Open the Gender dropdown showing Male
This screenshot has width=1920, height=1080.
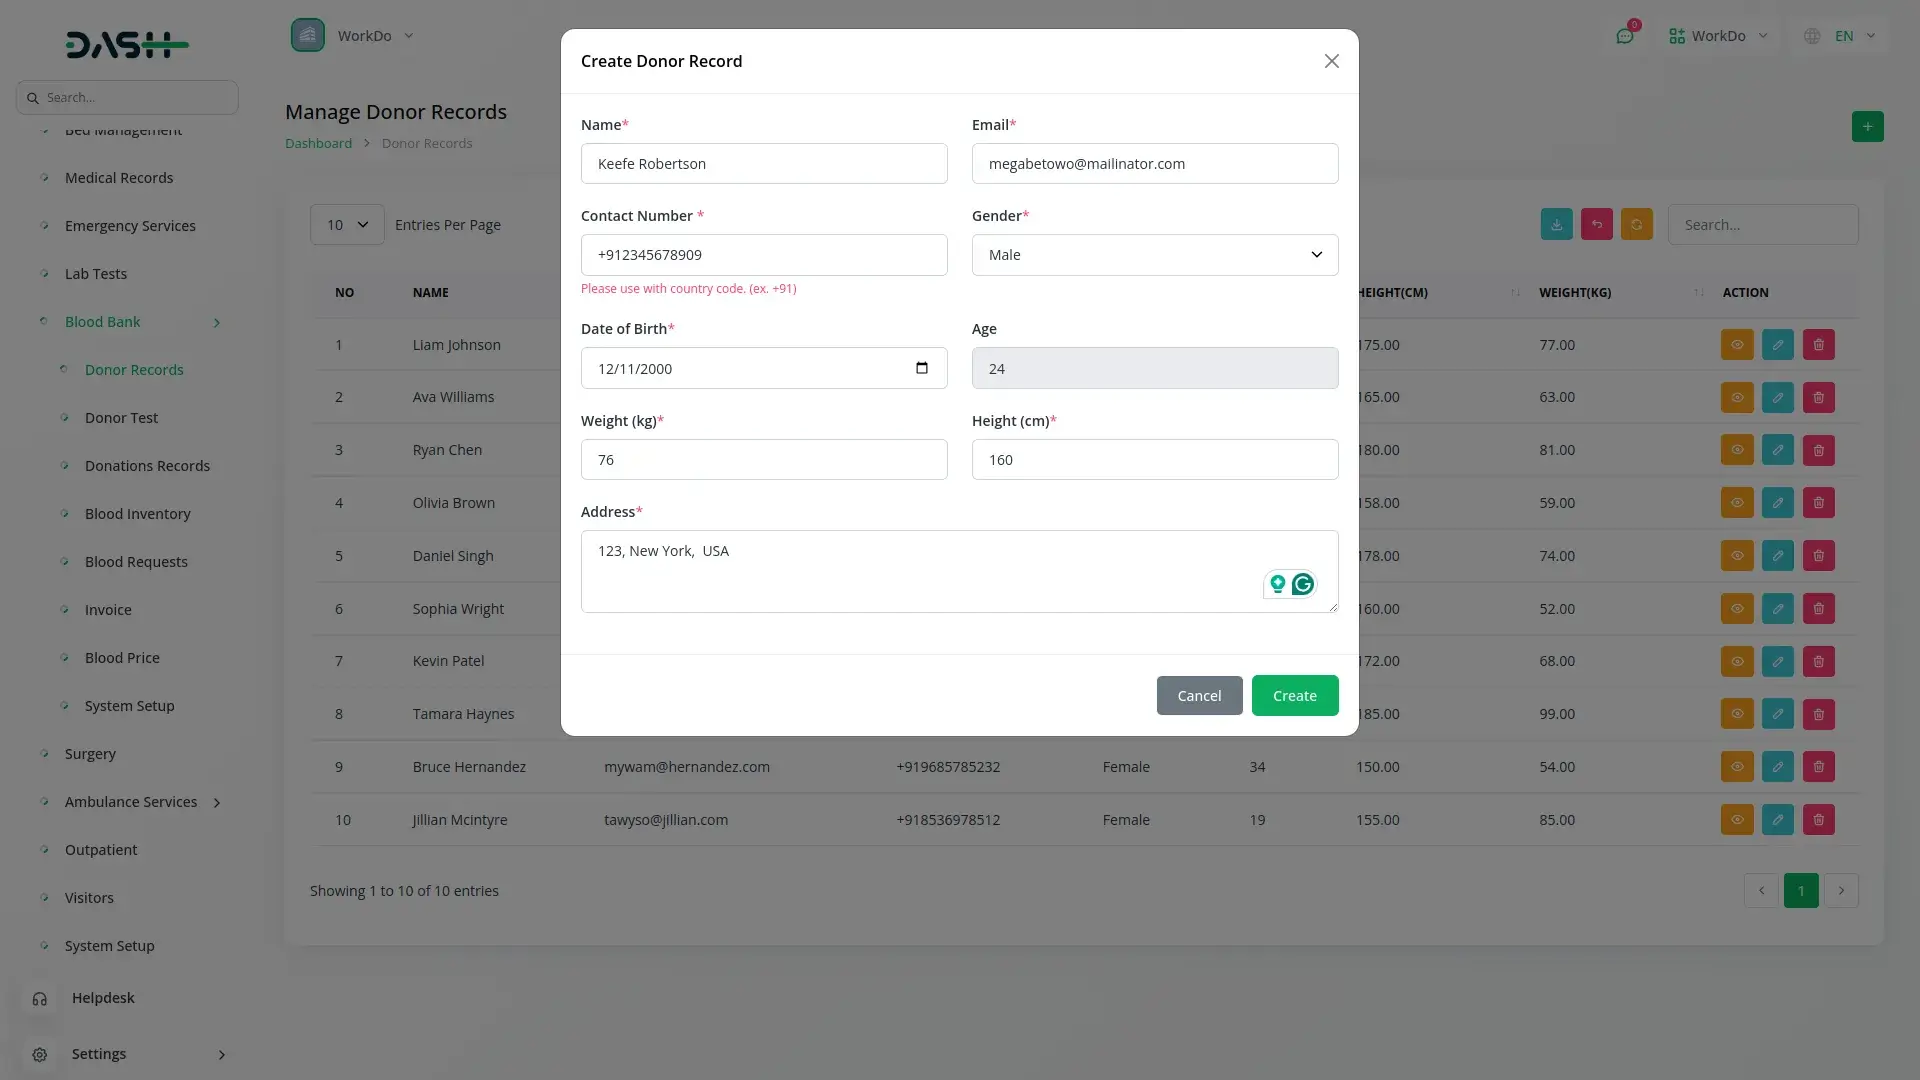click(x=1154, y=255)
